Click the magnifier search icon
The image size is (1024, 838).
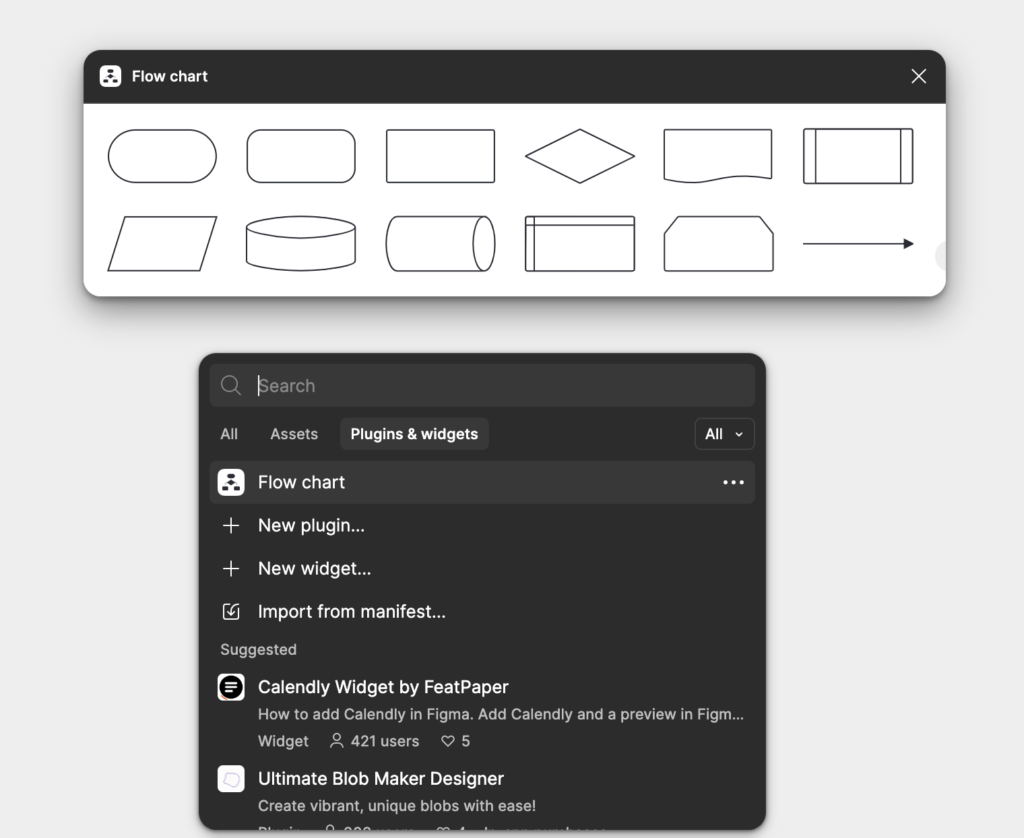click(x=231, y=385)
